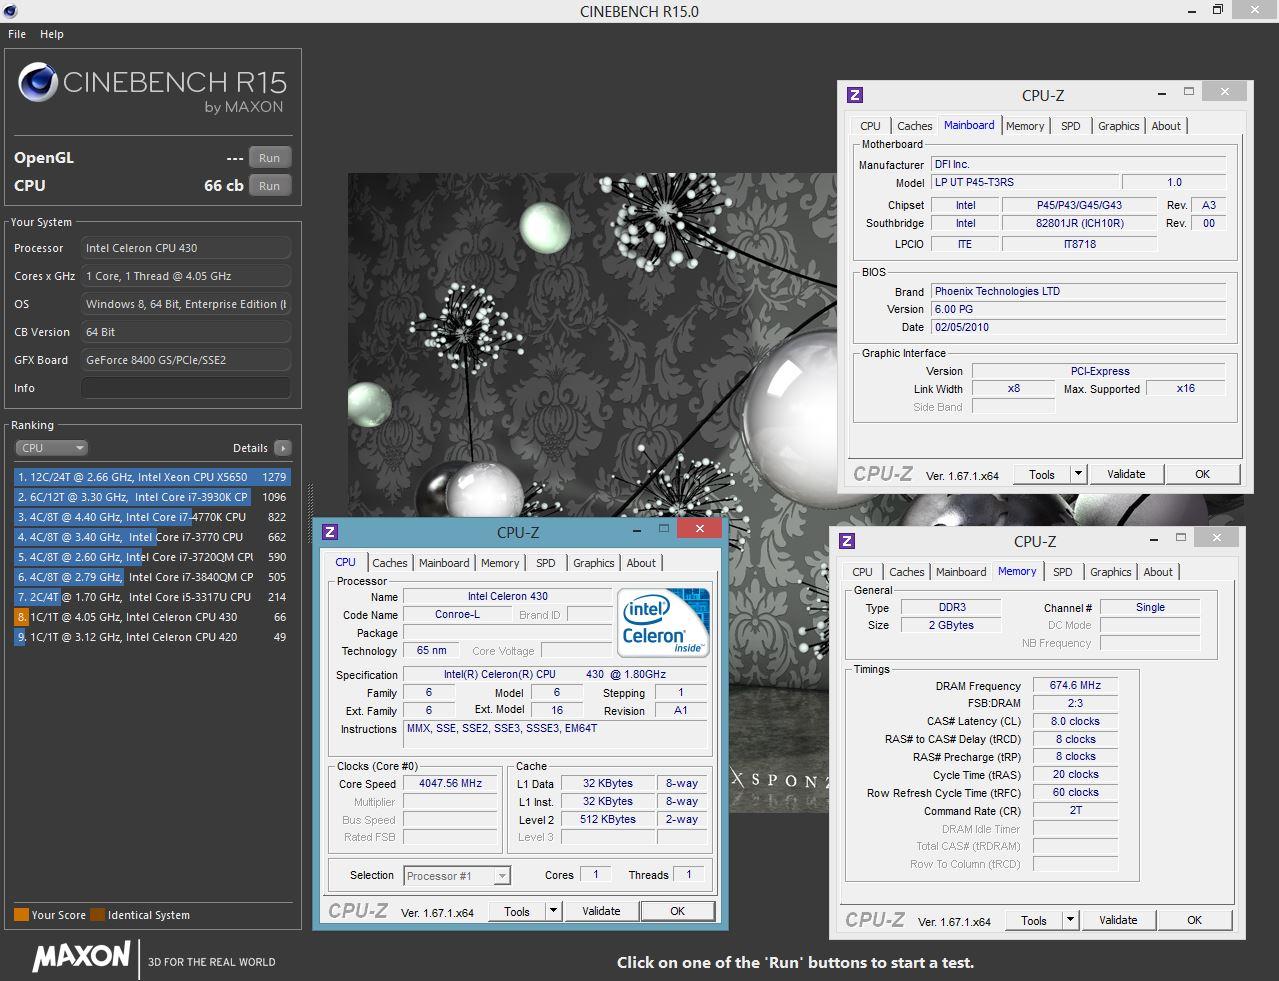Click Validate in the Mainboard window
1279x981 pixels.
1126,474
